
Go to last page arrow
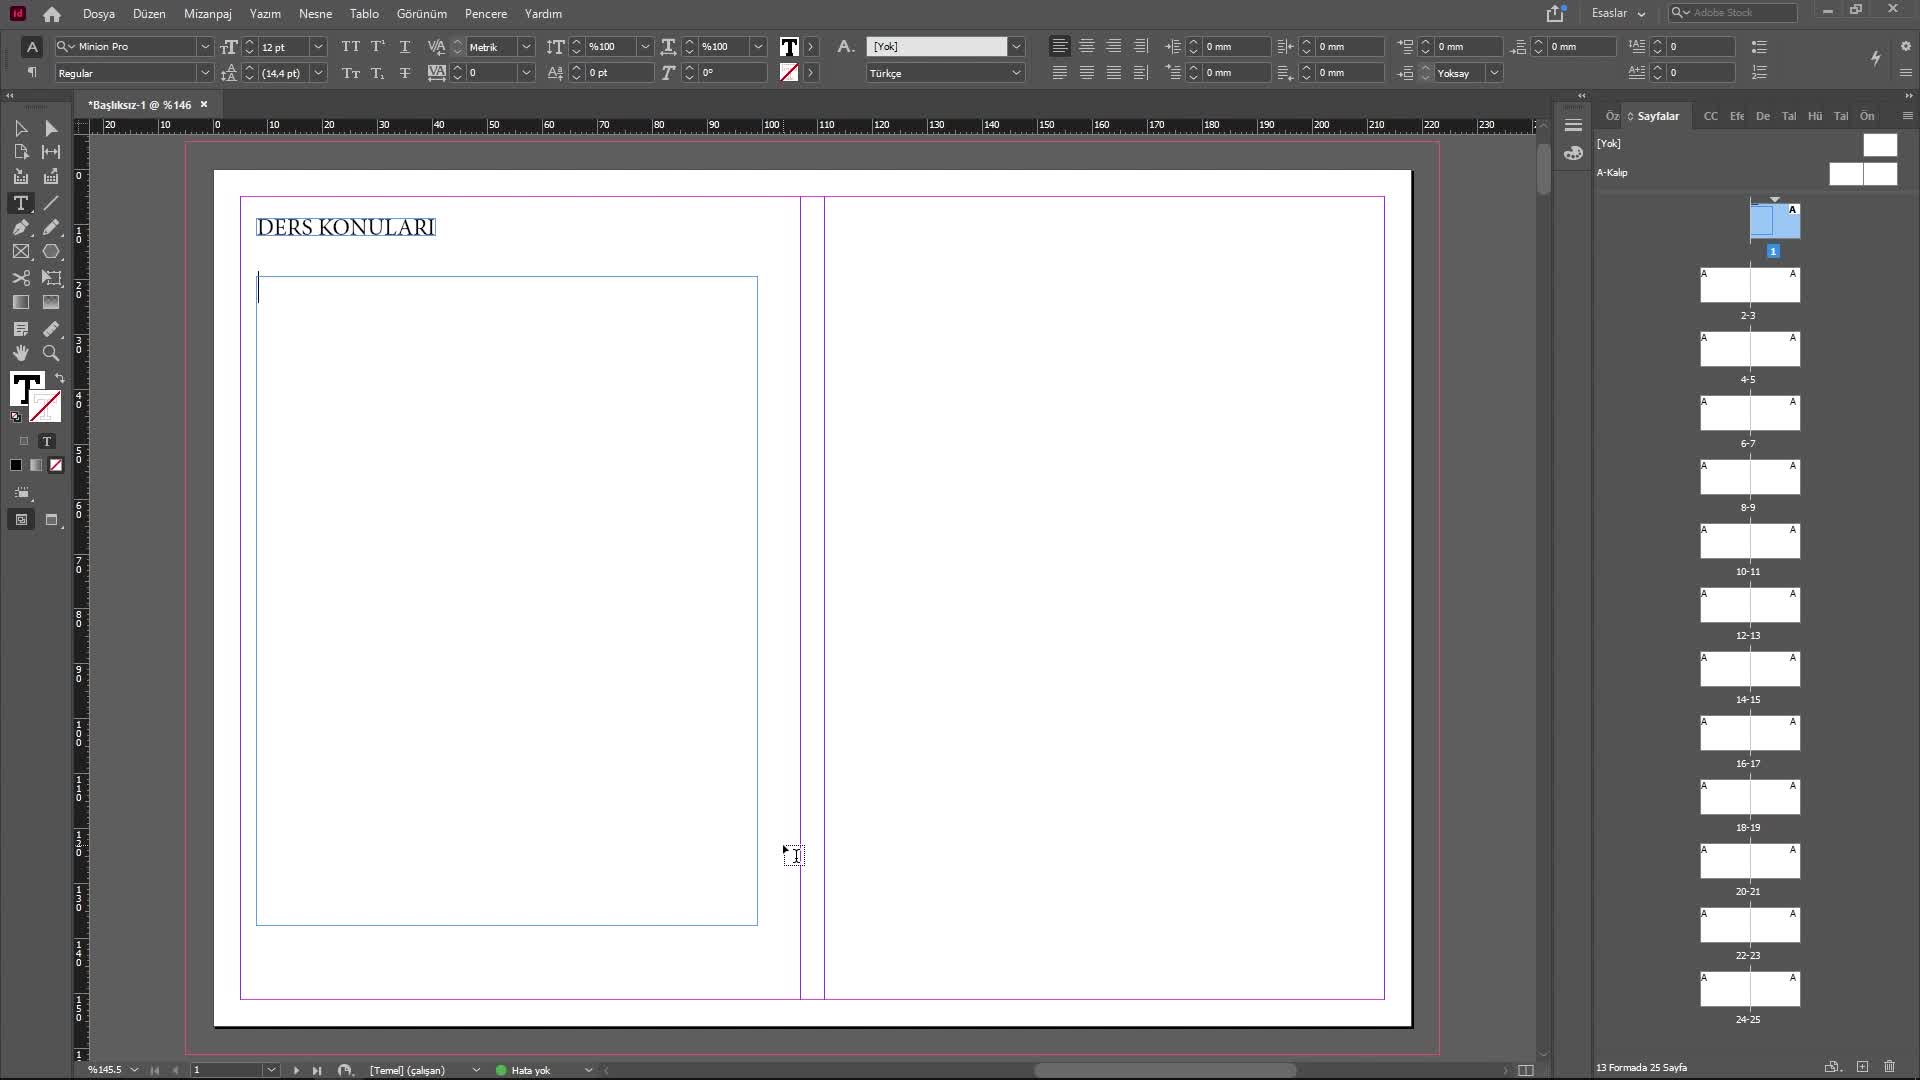click(x=317, y=1070)
